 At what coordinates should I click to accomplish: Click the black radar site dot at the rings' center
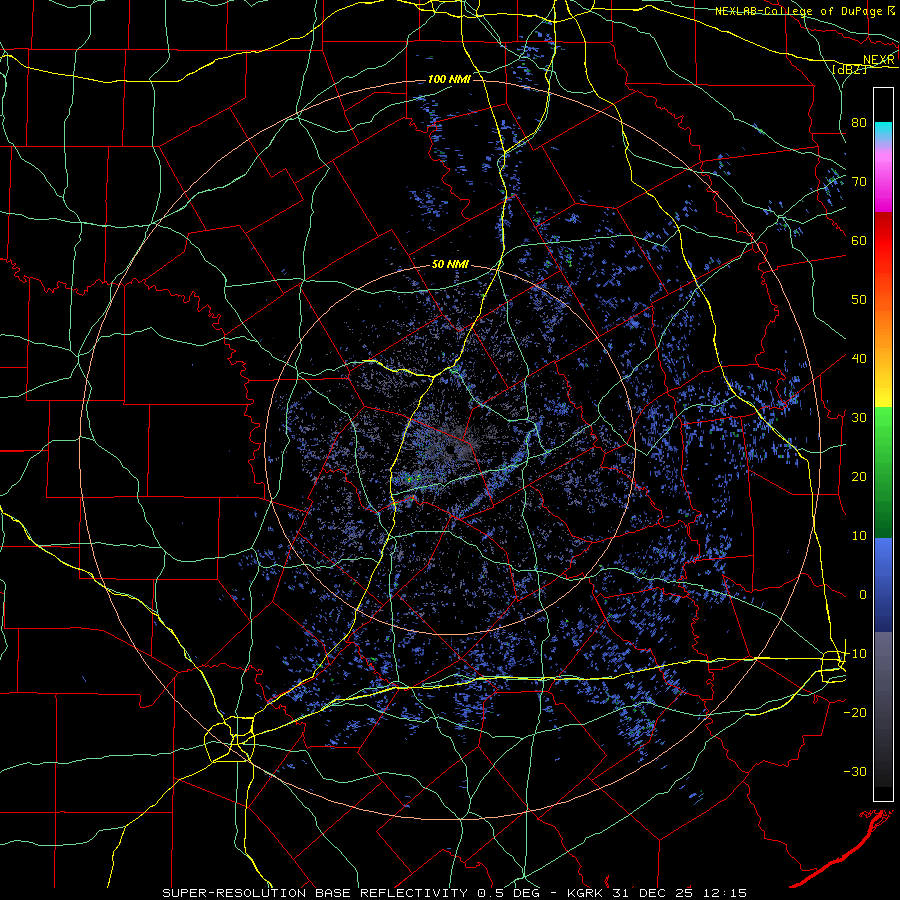point(450,449)
